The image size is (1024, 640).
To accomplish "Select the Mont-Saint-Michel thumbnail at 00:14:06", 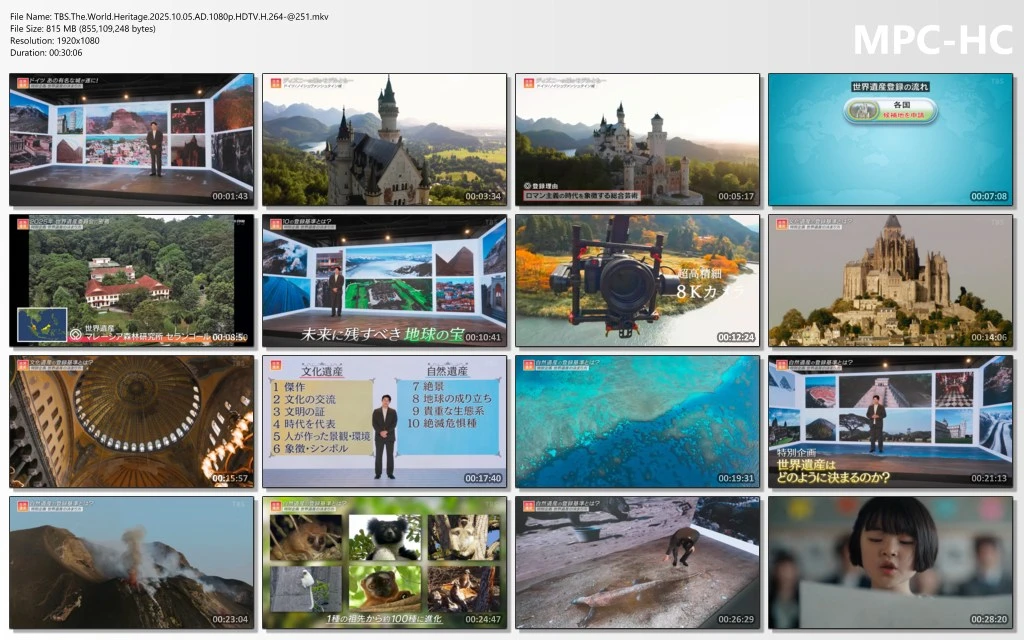I will [x=890, y=280].
